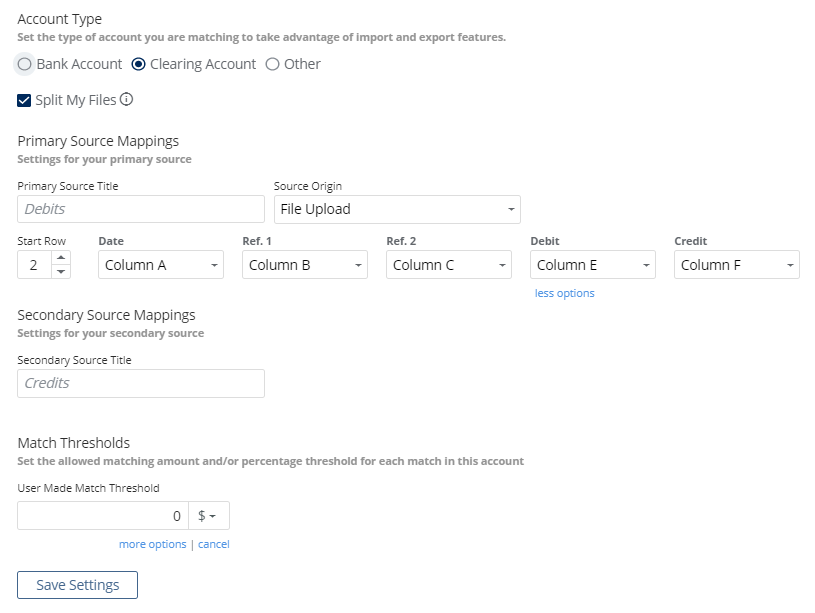Open the Ref. 1 column dropdown
The height and width of the screenshot is (613, 815).
coord(305,265)
